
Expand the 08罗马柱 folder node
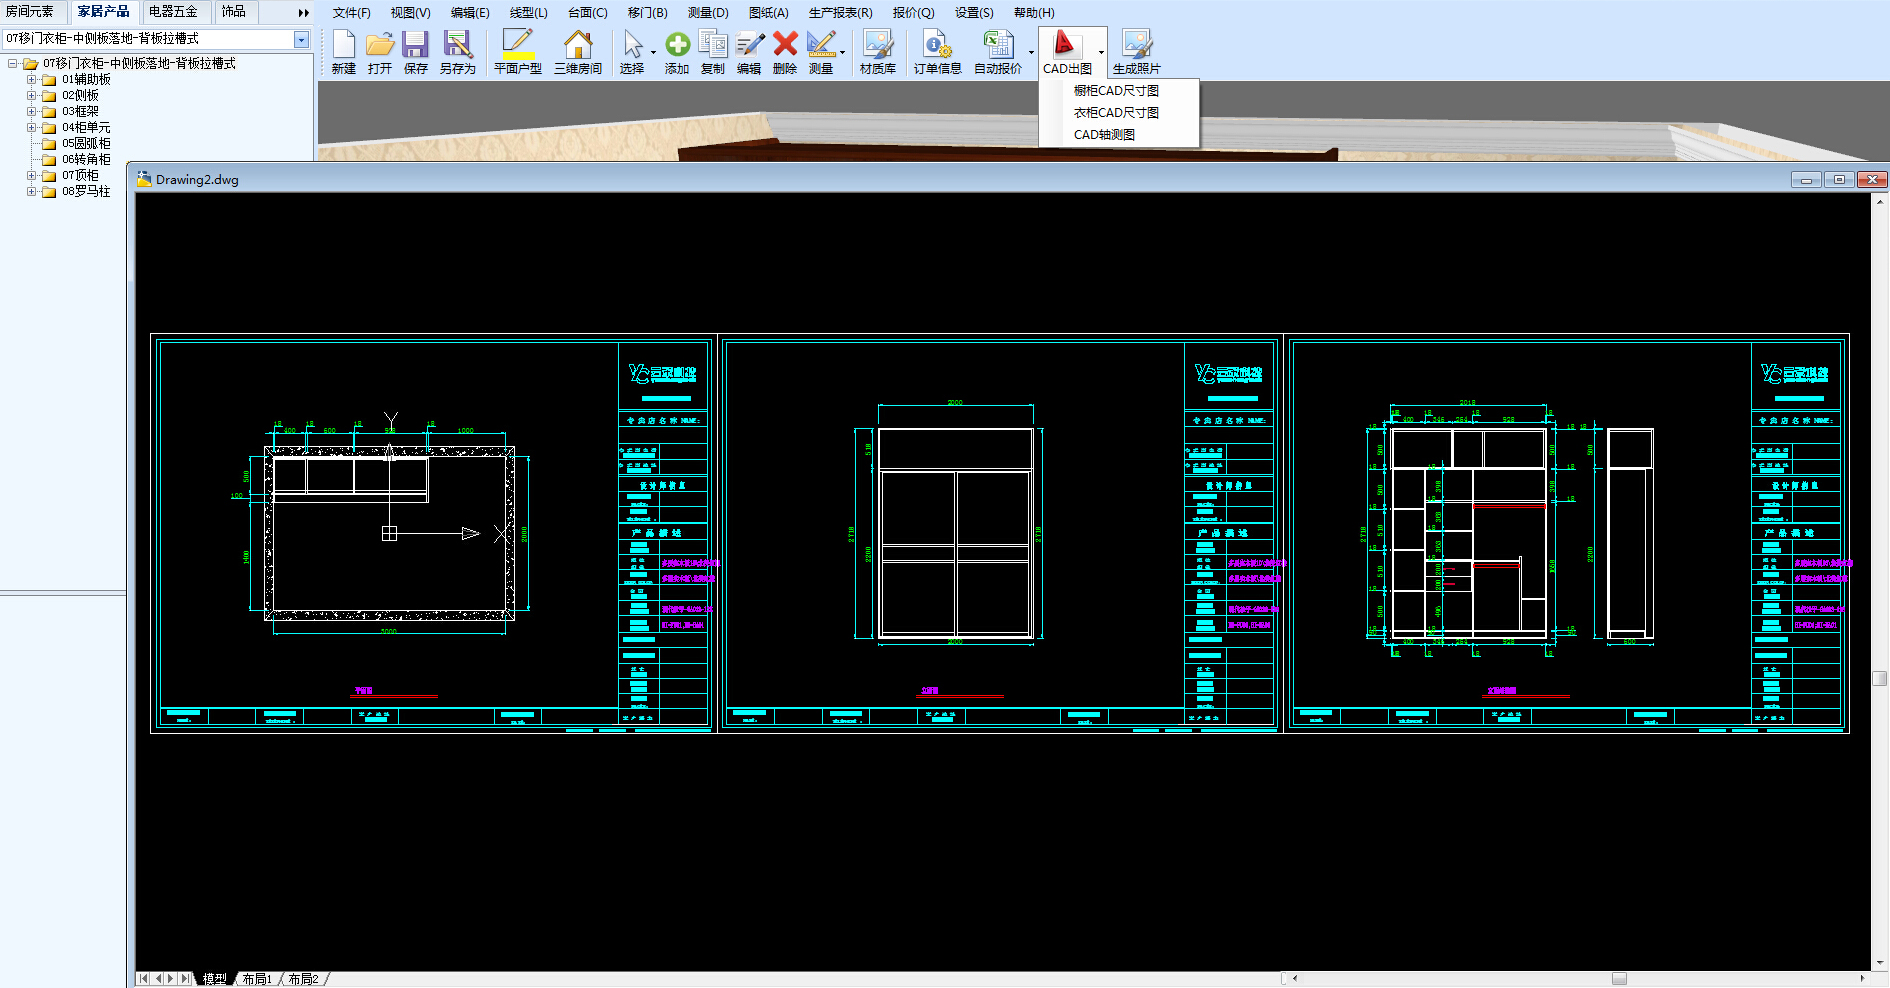click(31, 192)
